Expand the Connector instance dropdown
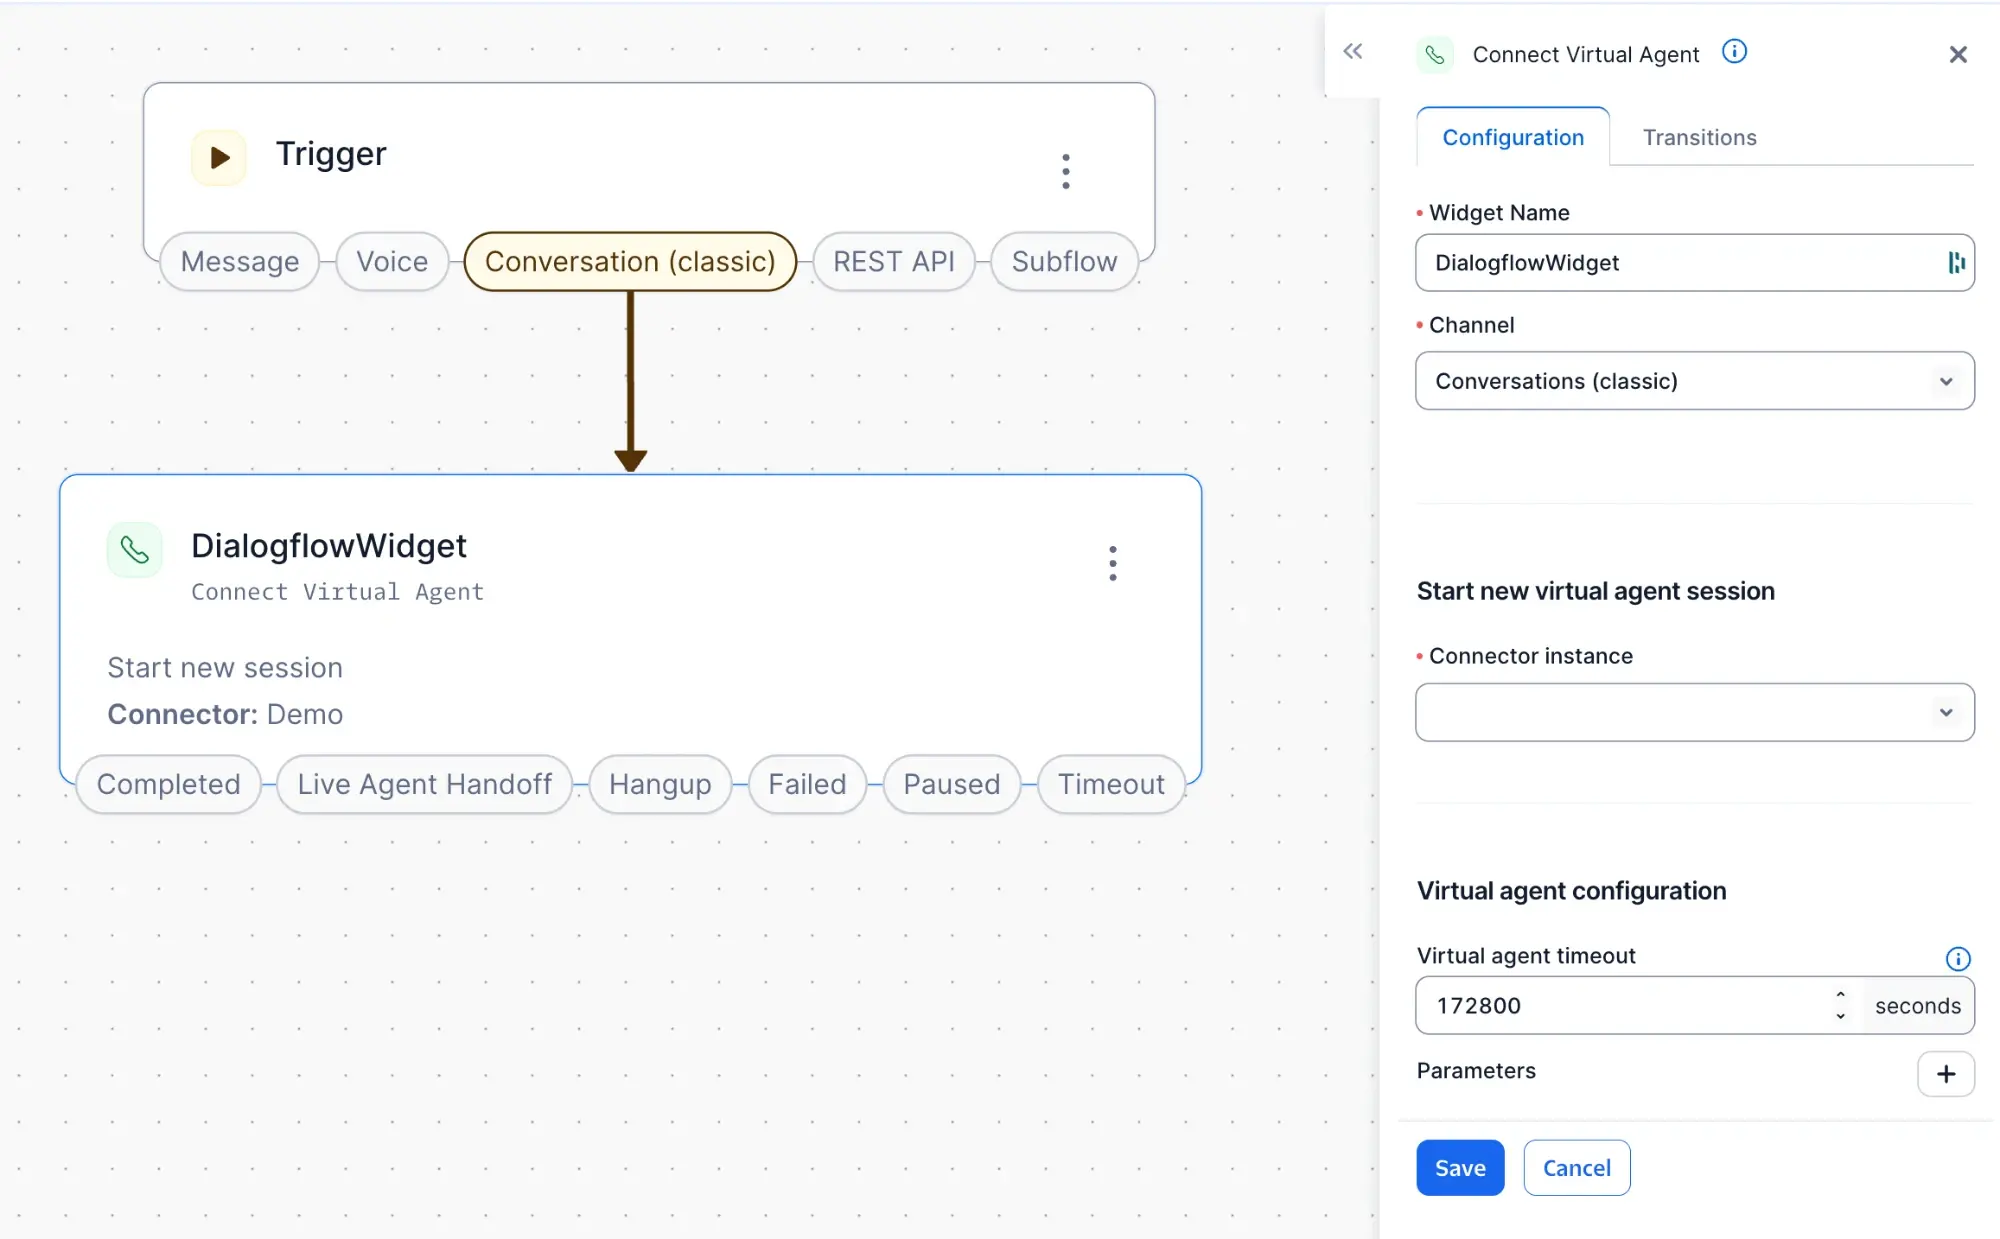The width and height of the screenshot is (2000, 1239). pos(1695,712)
